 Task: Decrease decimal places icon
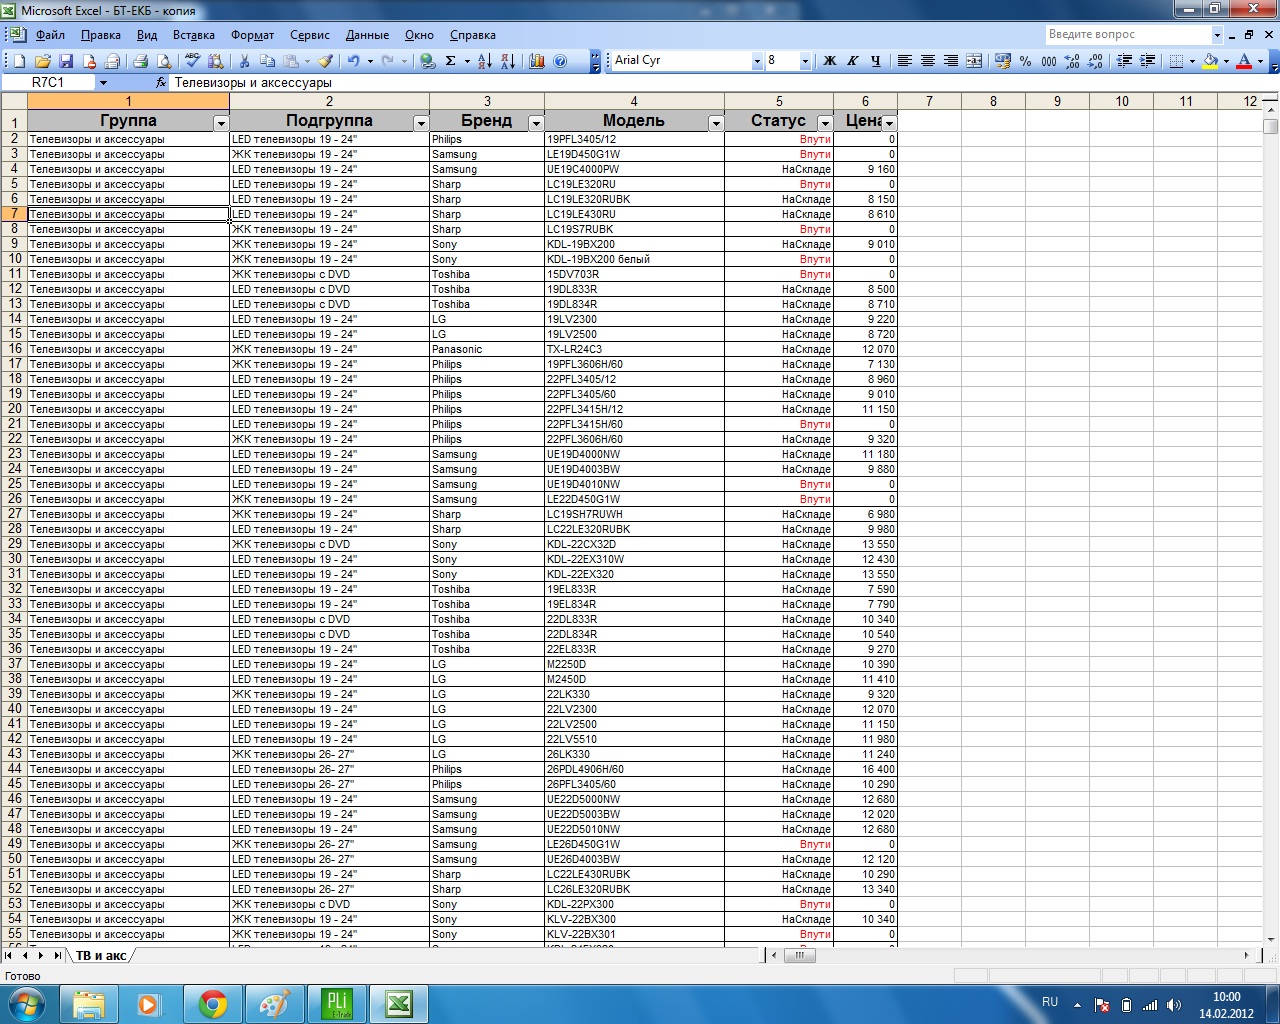click(1095, 61)
